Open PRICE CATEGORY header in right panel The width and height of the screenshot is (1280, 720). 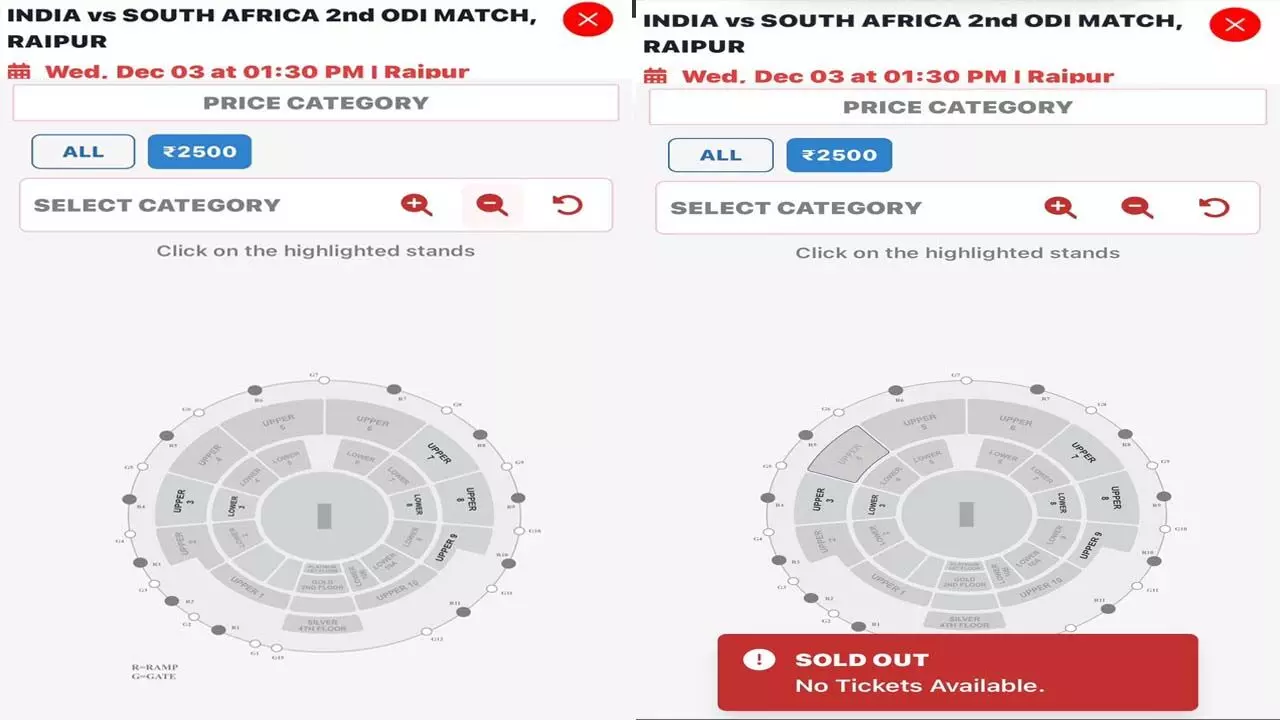point(958,107)
